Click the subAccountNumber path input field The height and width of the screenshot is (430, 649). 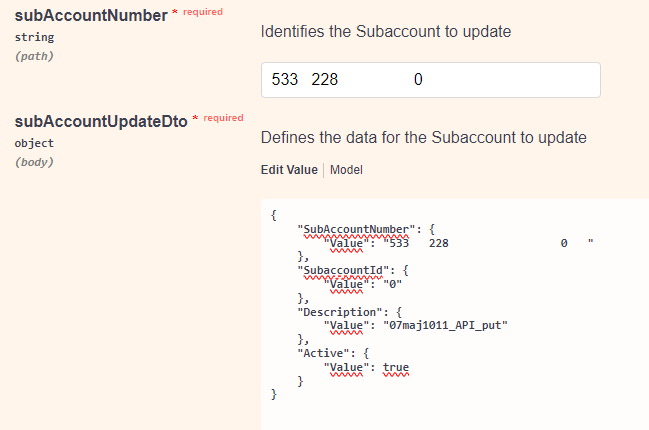[430, 80]
